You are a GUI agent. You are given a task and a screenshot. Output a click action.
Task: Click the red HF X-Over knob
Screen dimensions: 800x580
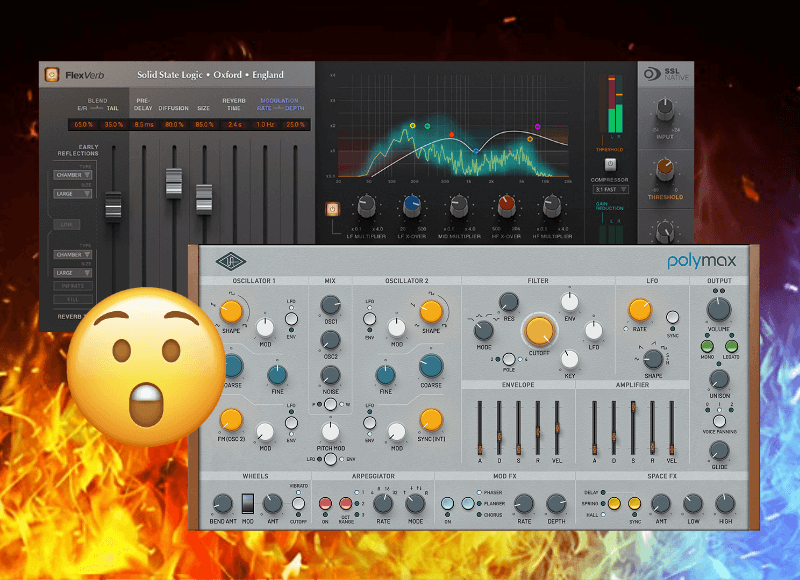point(506,206)
